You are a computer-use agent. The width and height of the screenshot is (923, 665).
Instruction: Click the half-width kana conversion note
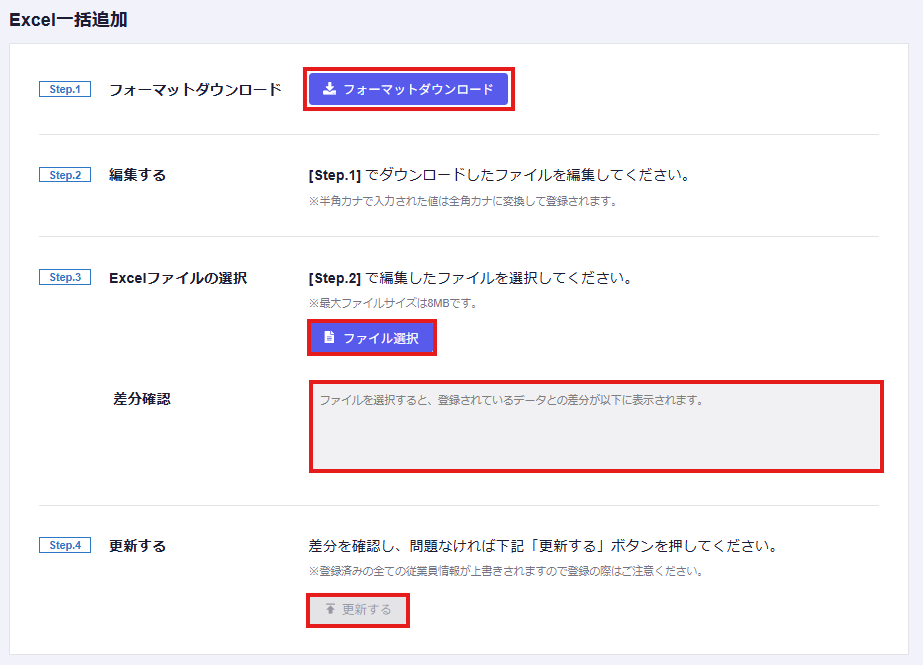[462, 201]
